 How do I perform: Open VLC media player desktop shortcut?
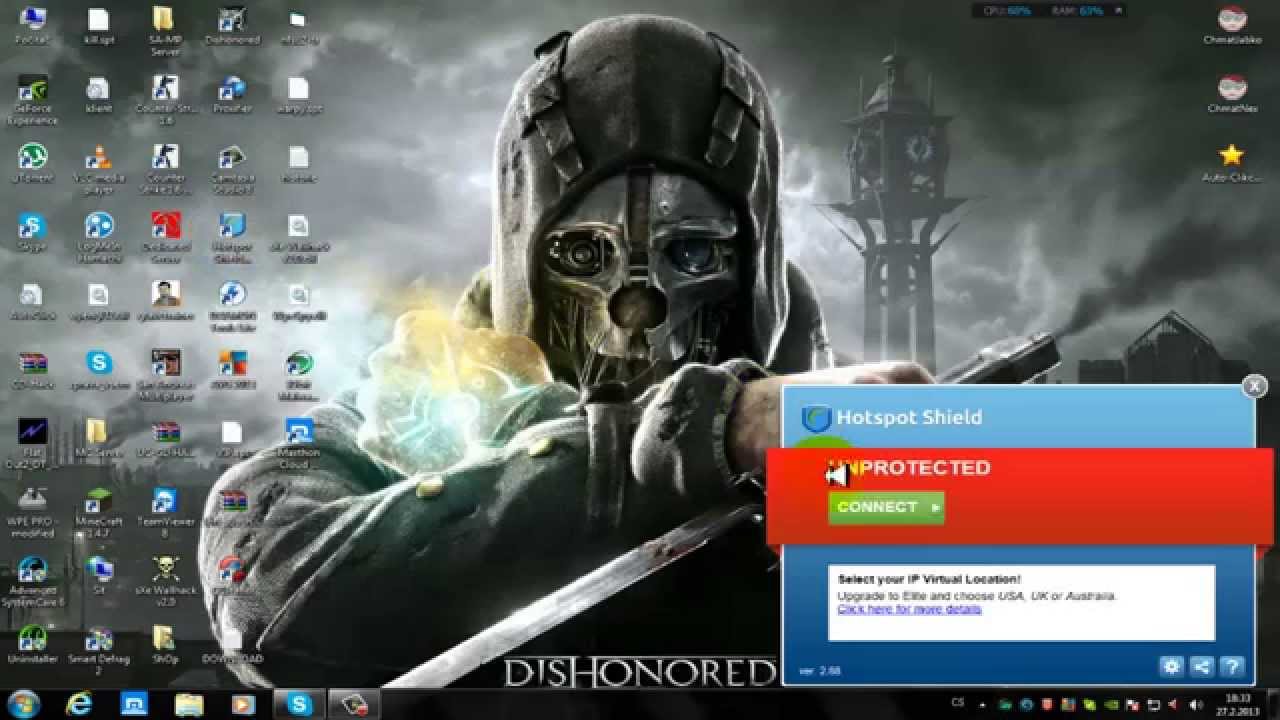click(98, 169)
